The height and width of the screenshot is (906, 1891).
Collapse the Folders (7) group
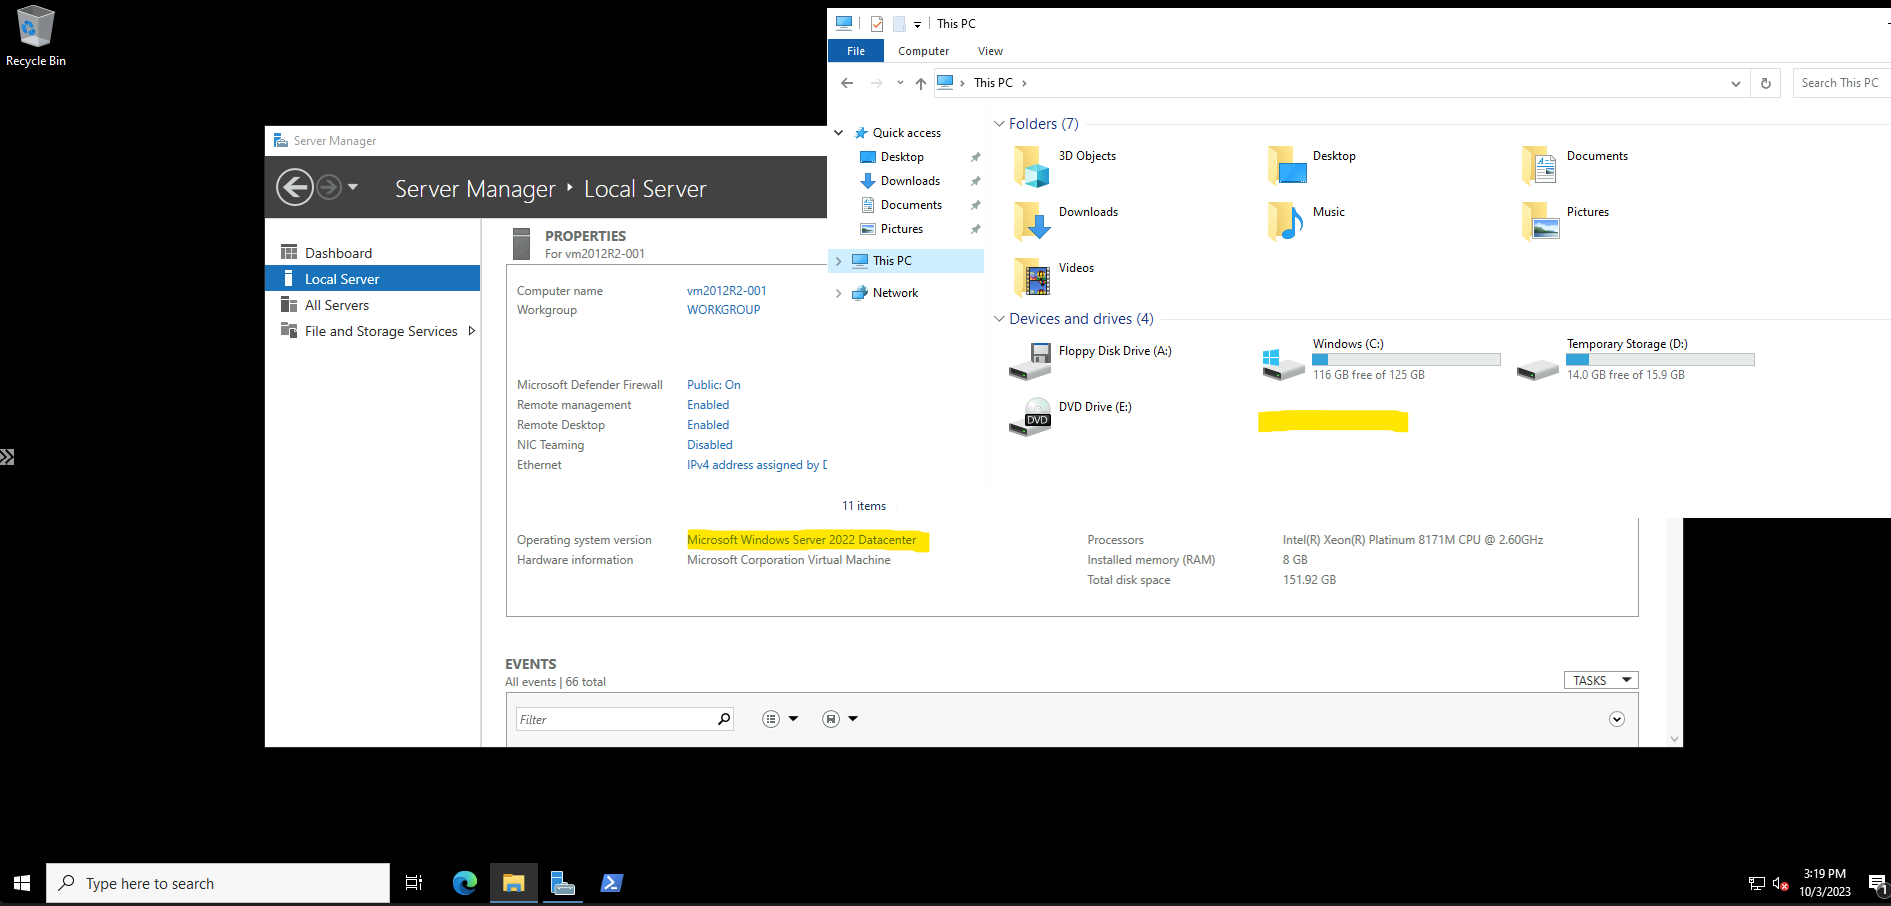(999, 124)
